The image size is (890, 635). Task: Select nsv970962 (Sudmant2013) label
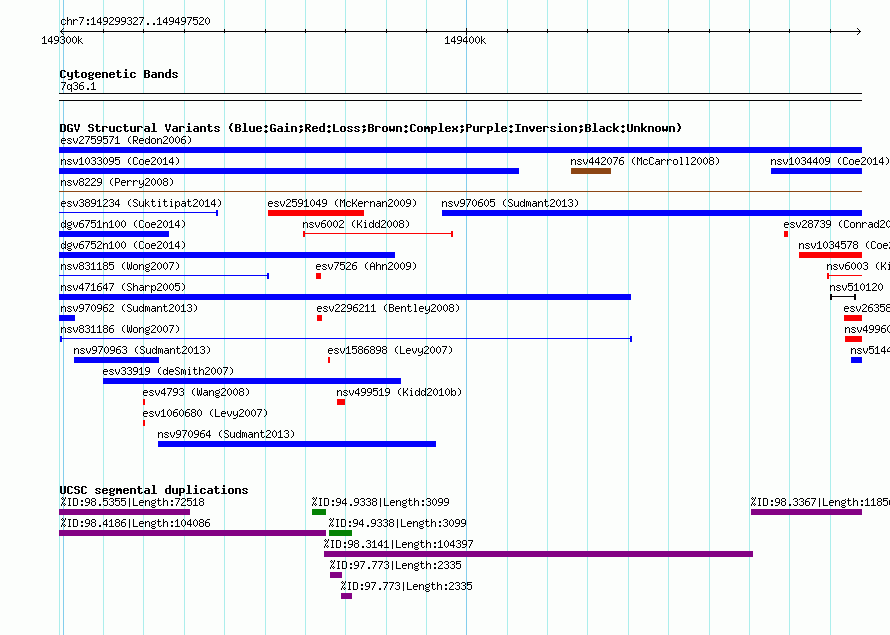129,308
